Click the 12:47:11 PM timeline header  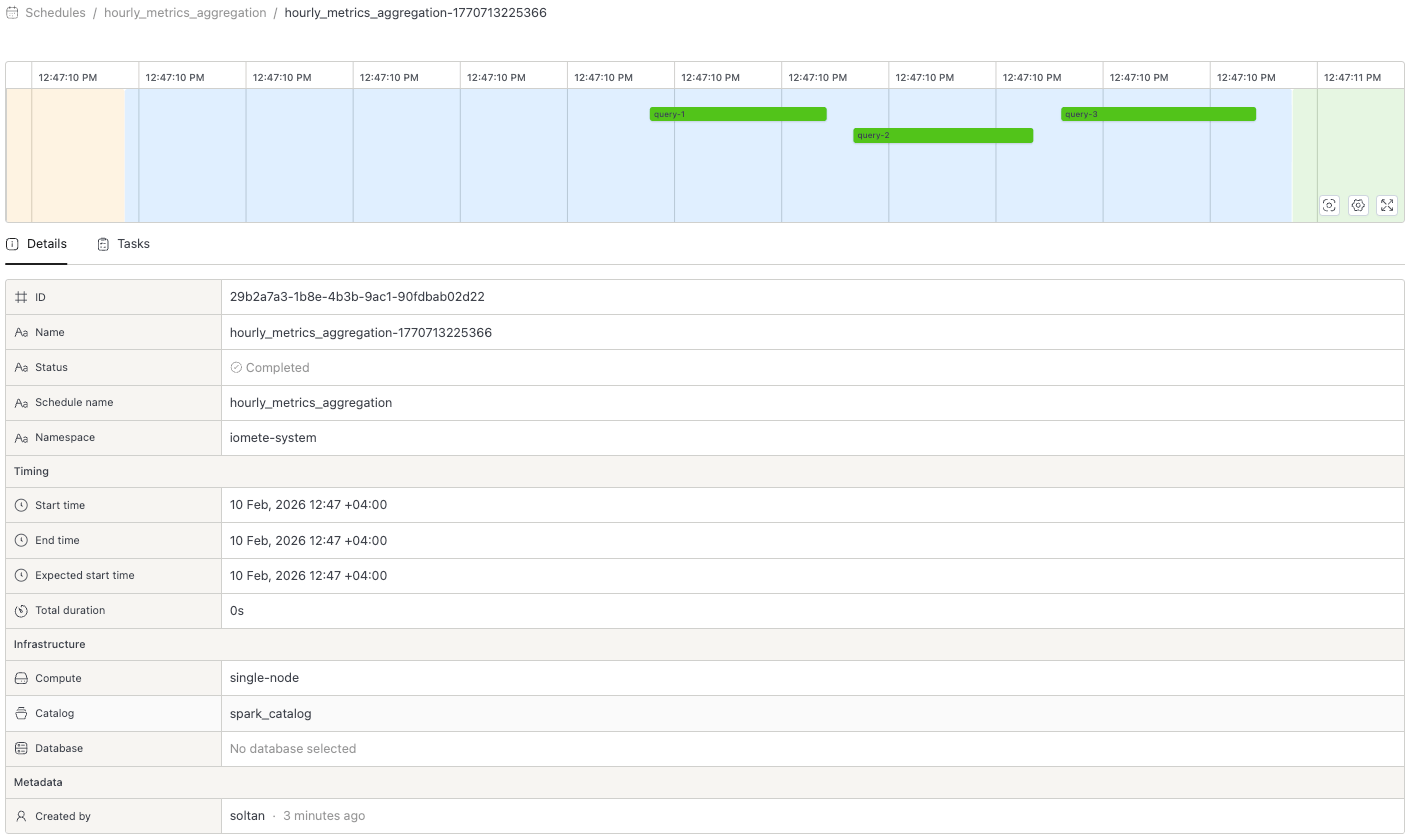pyautogui.click(x=1351, y=77)
